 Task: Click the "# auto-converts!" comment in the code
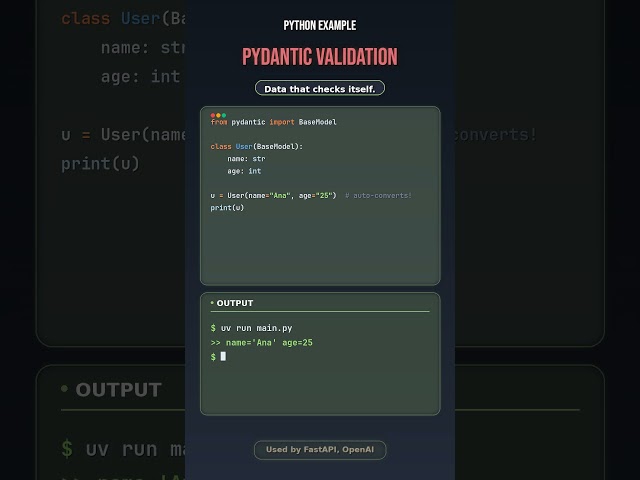point(378,196)
